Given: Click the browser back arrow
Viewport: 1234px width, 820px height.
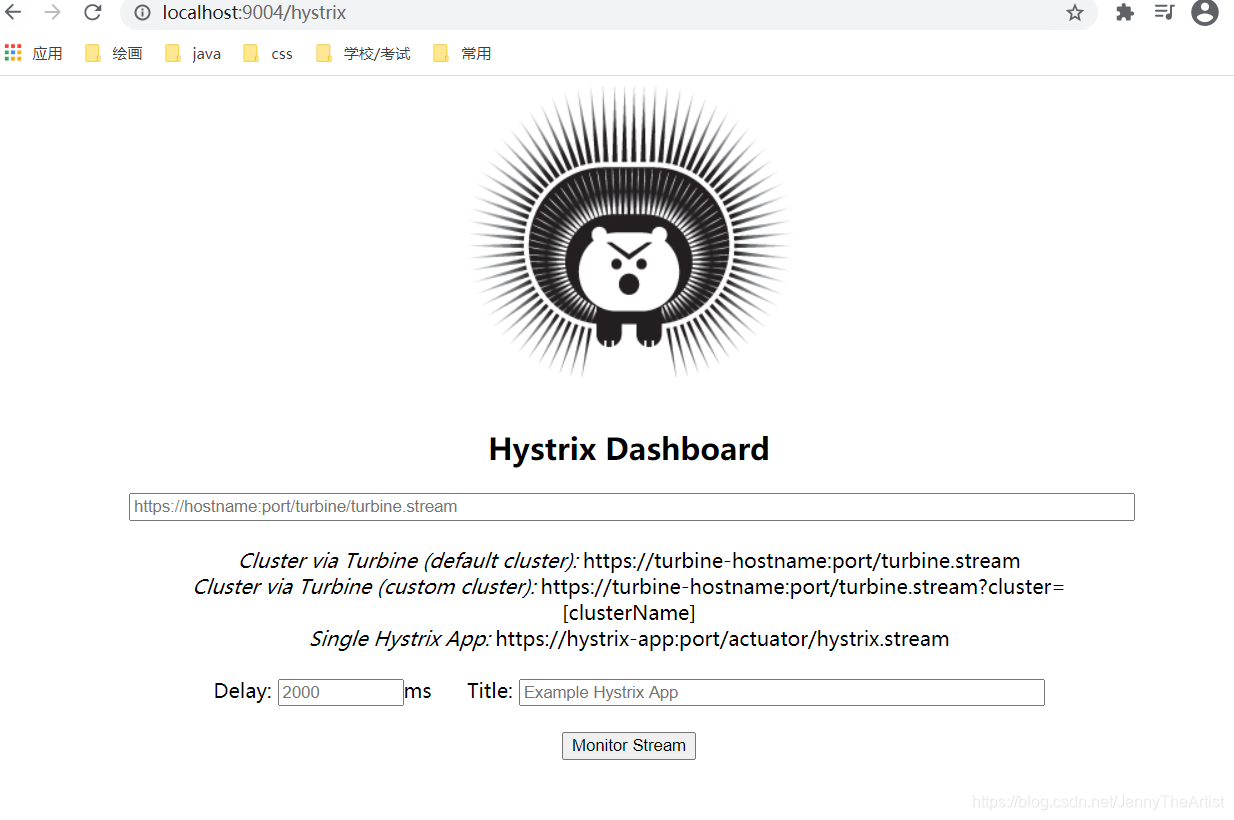Looking at the screenshot, I should pos(13,12).
